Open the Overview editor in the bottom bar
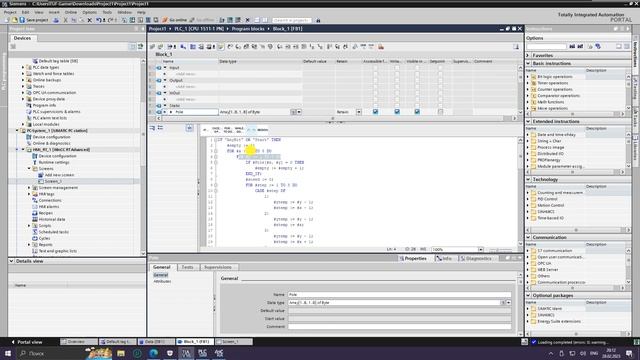 click(79, 342)
